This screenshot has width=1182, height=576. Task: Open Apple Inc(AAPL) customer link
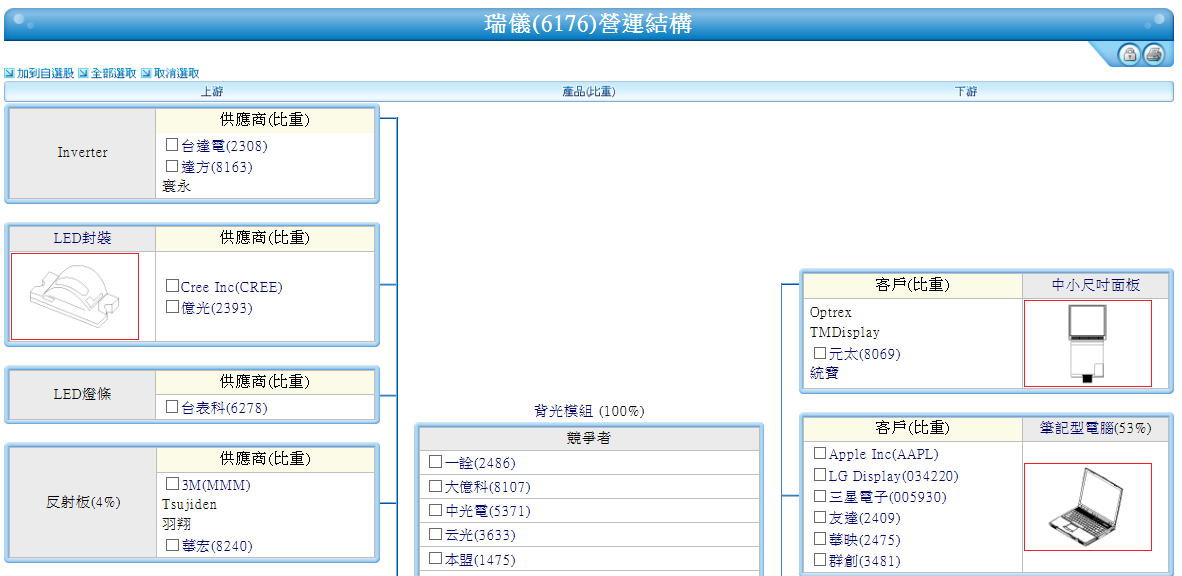point(883,455)
